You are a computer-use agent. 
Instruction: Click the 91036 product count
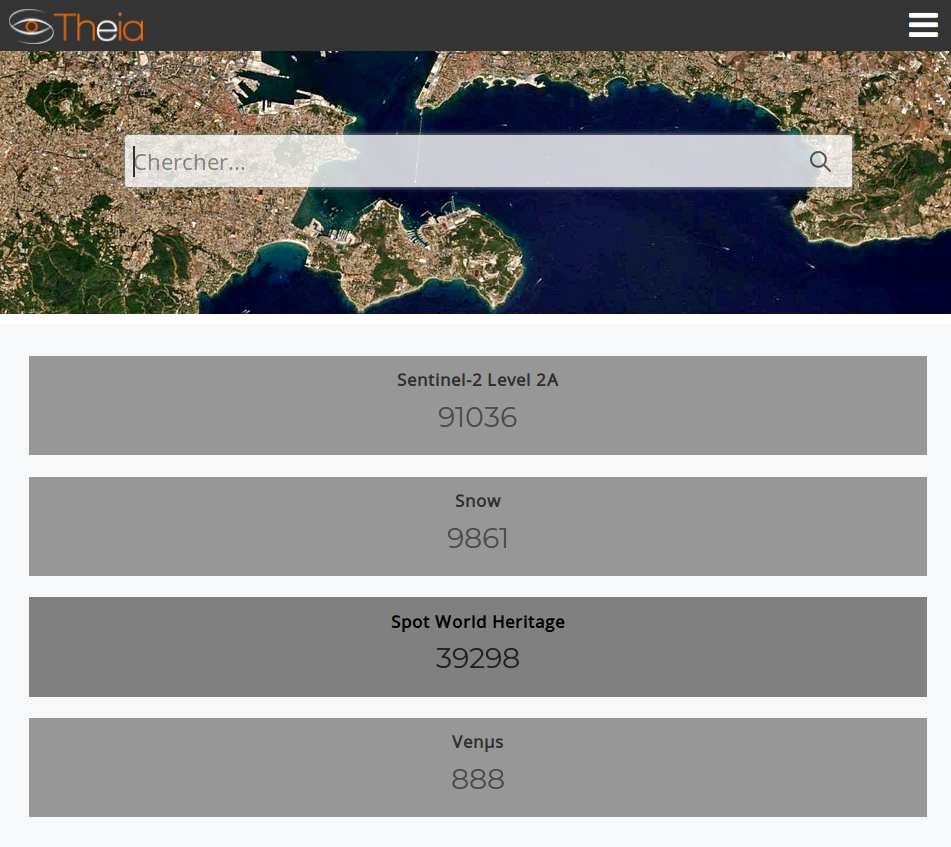tap(478, 417)
